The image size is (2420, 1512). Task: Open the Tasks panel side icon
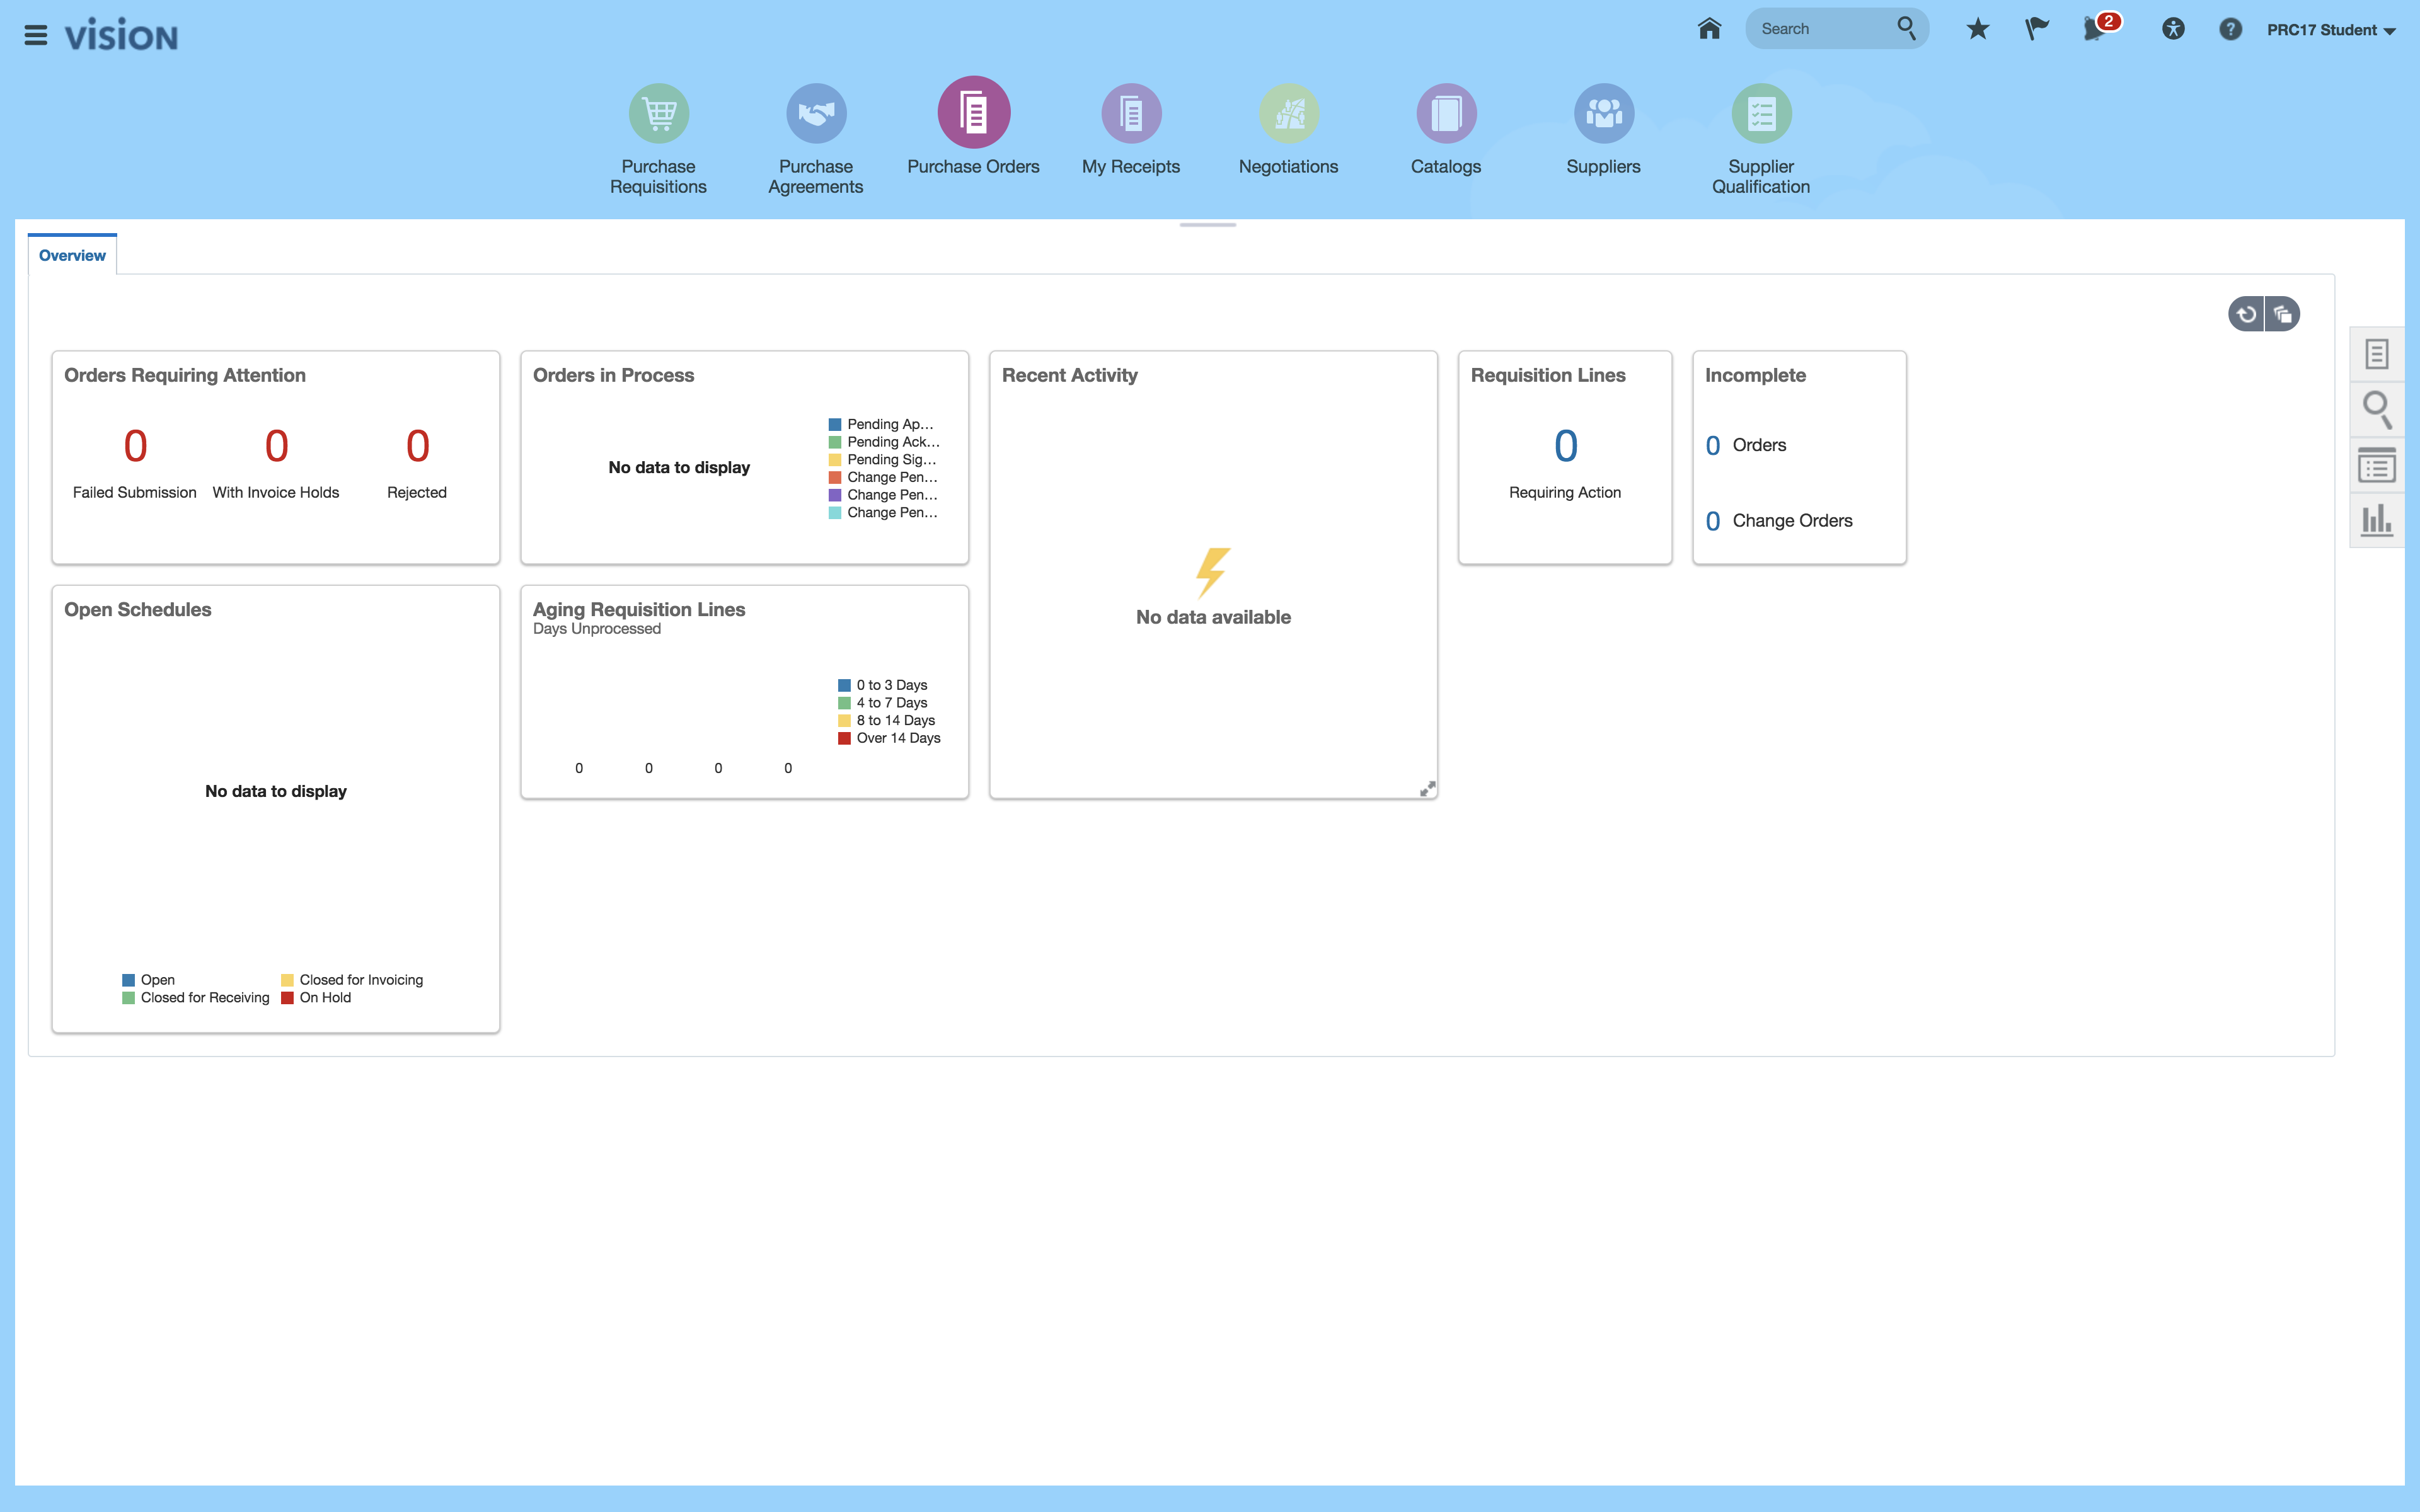pyautogui.click(x=2376, y=354)
